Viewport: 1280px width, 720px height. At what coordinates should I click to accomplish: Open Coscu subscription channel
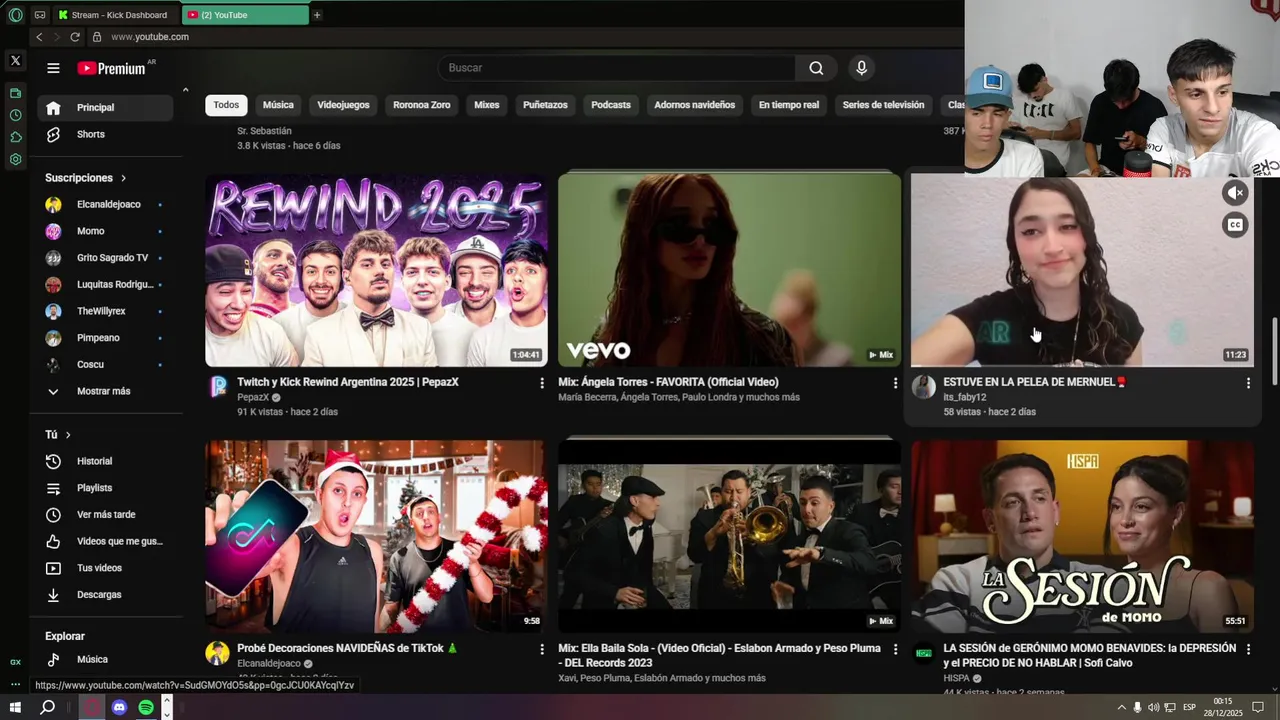click(x=104, y=365)
